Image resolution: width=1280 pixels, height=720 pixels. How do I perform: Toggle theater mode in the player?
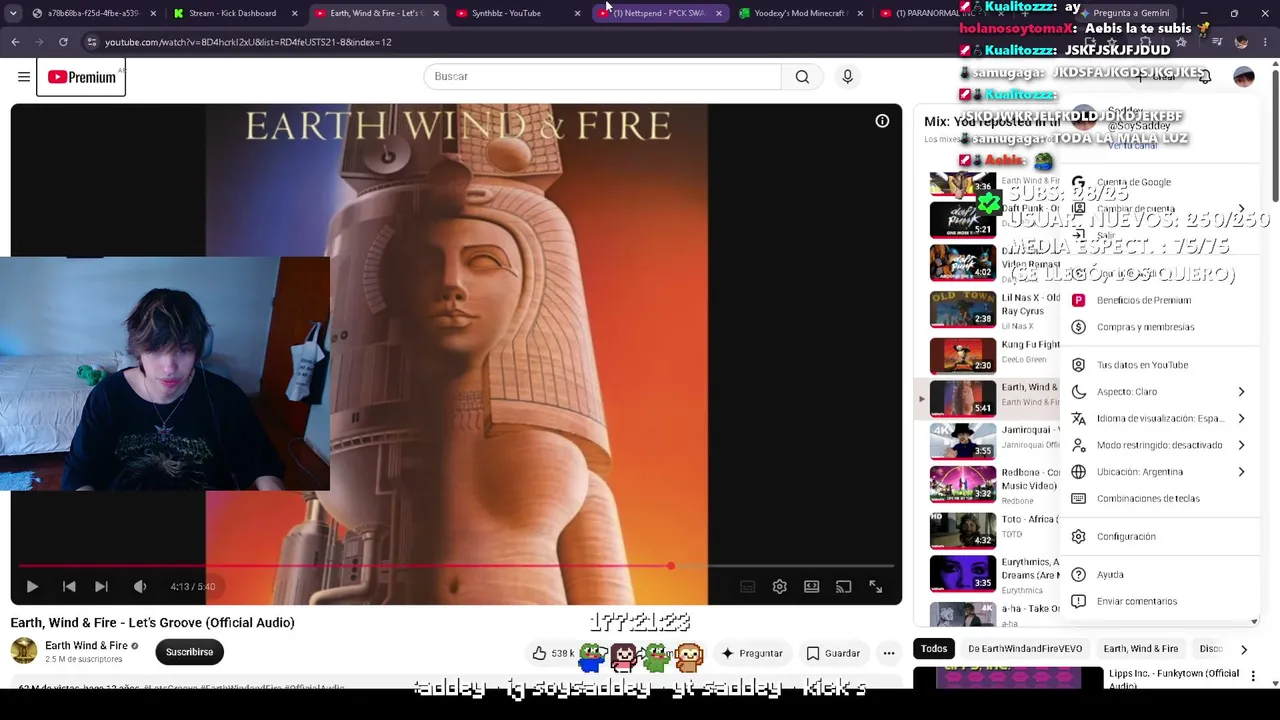coord(812,587)
